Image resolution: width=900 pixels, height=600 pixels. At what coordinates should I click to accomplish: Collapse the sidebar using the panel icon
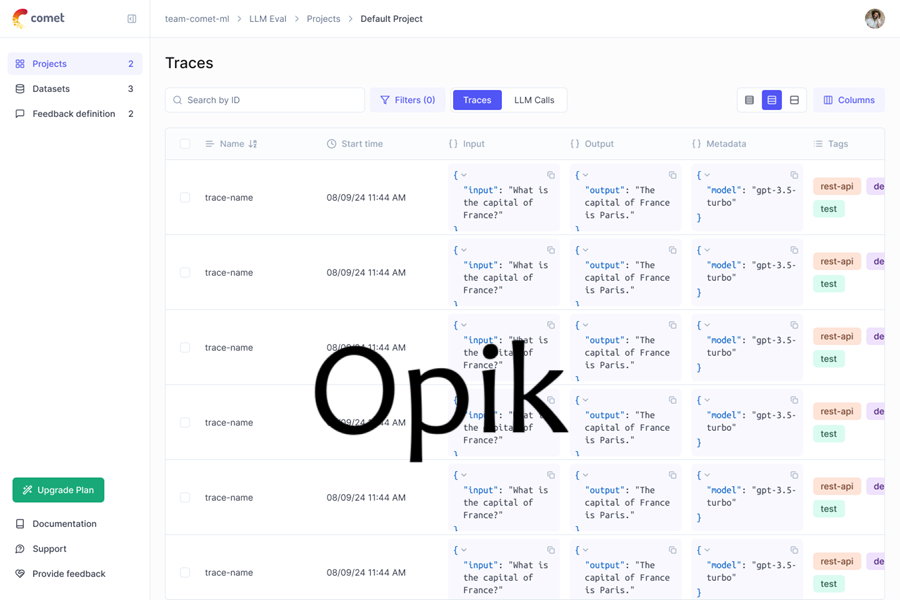(x=132, y=19)
